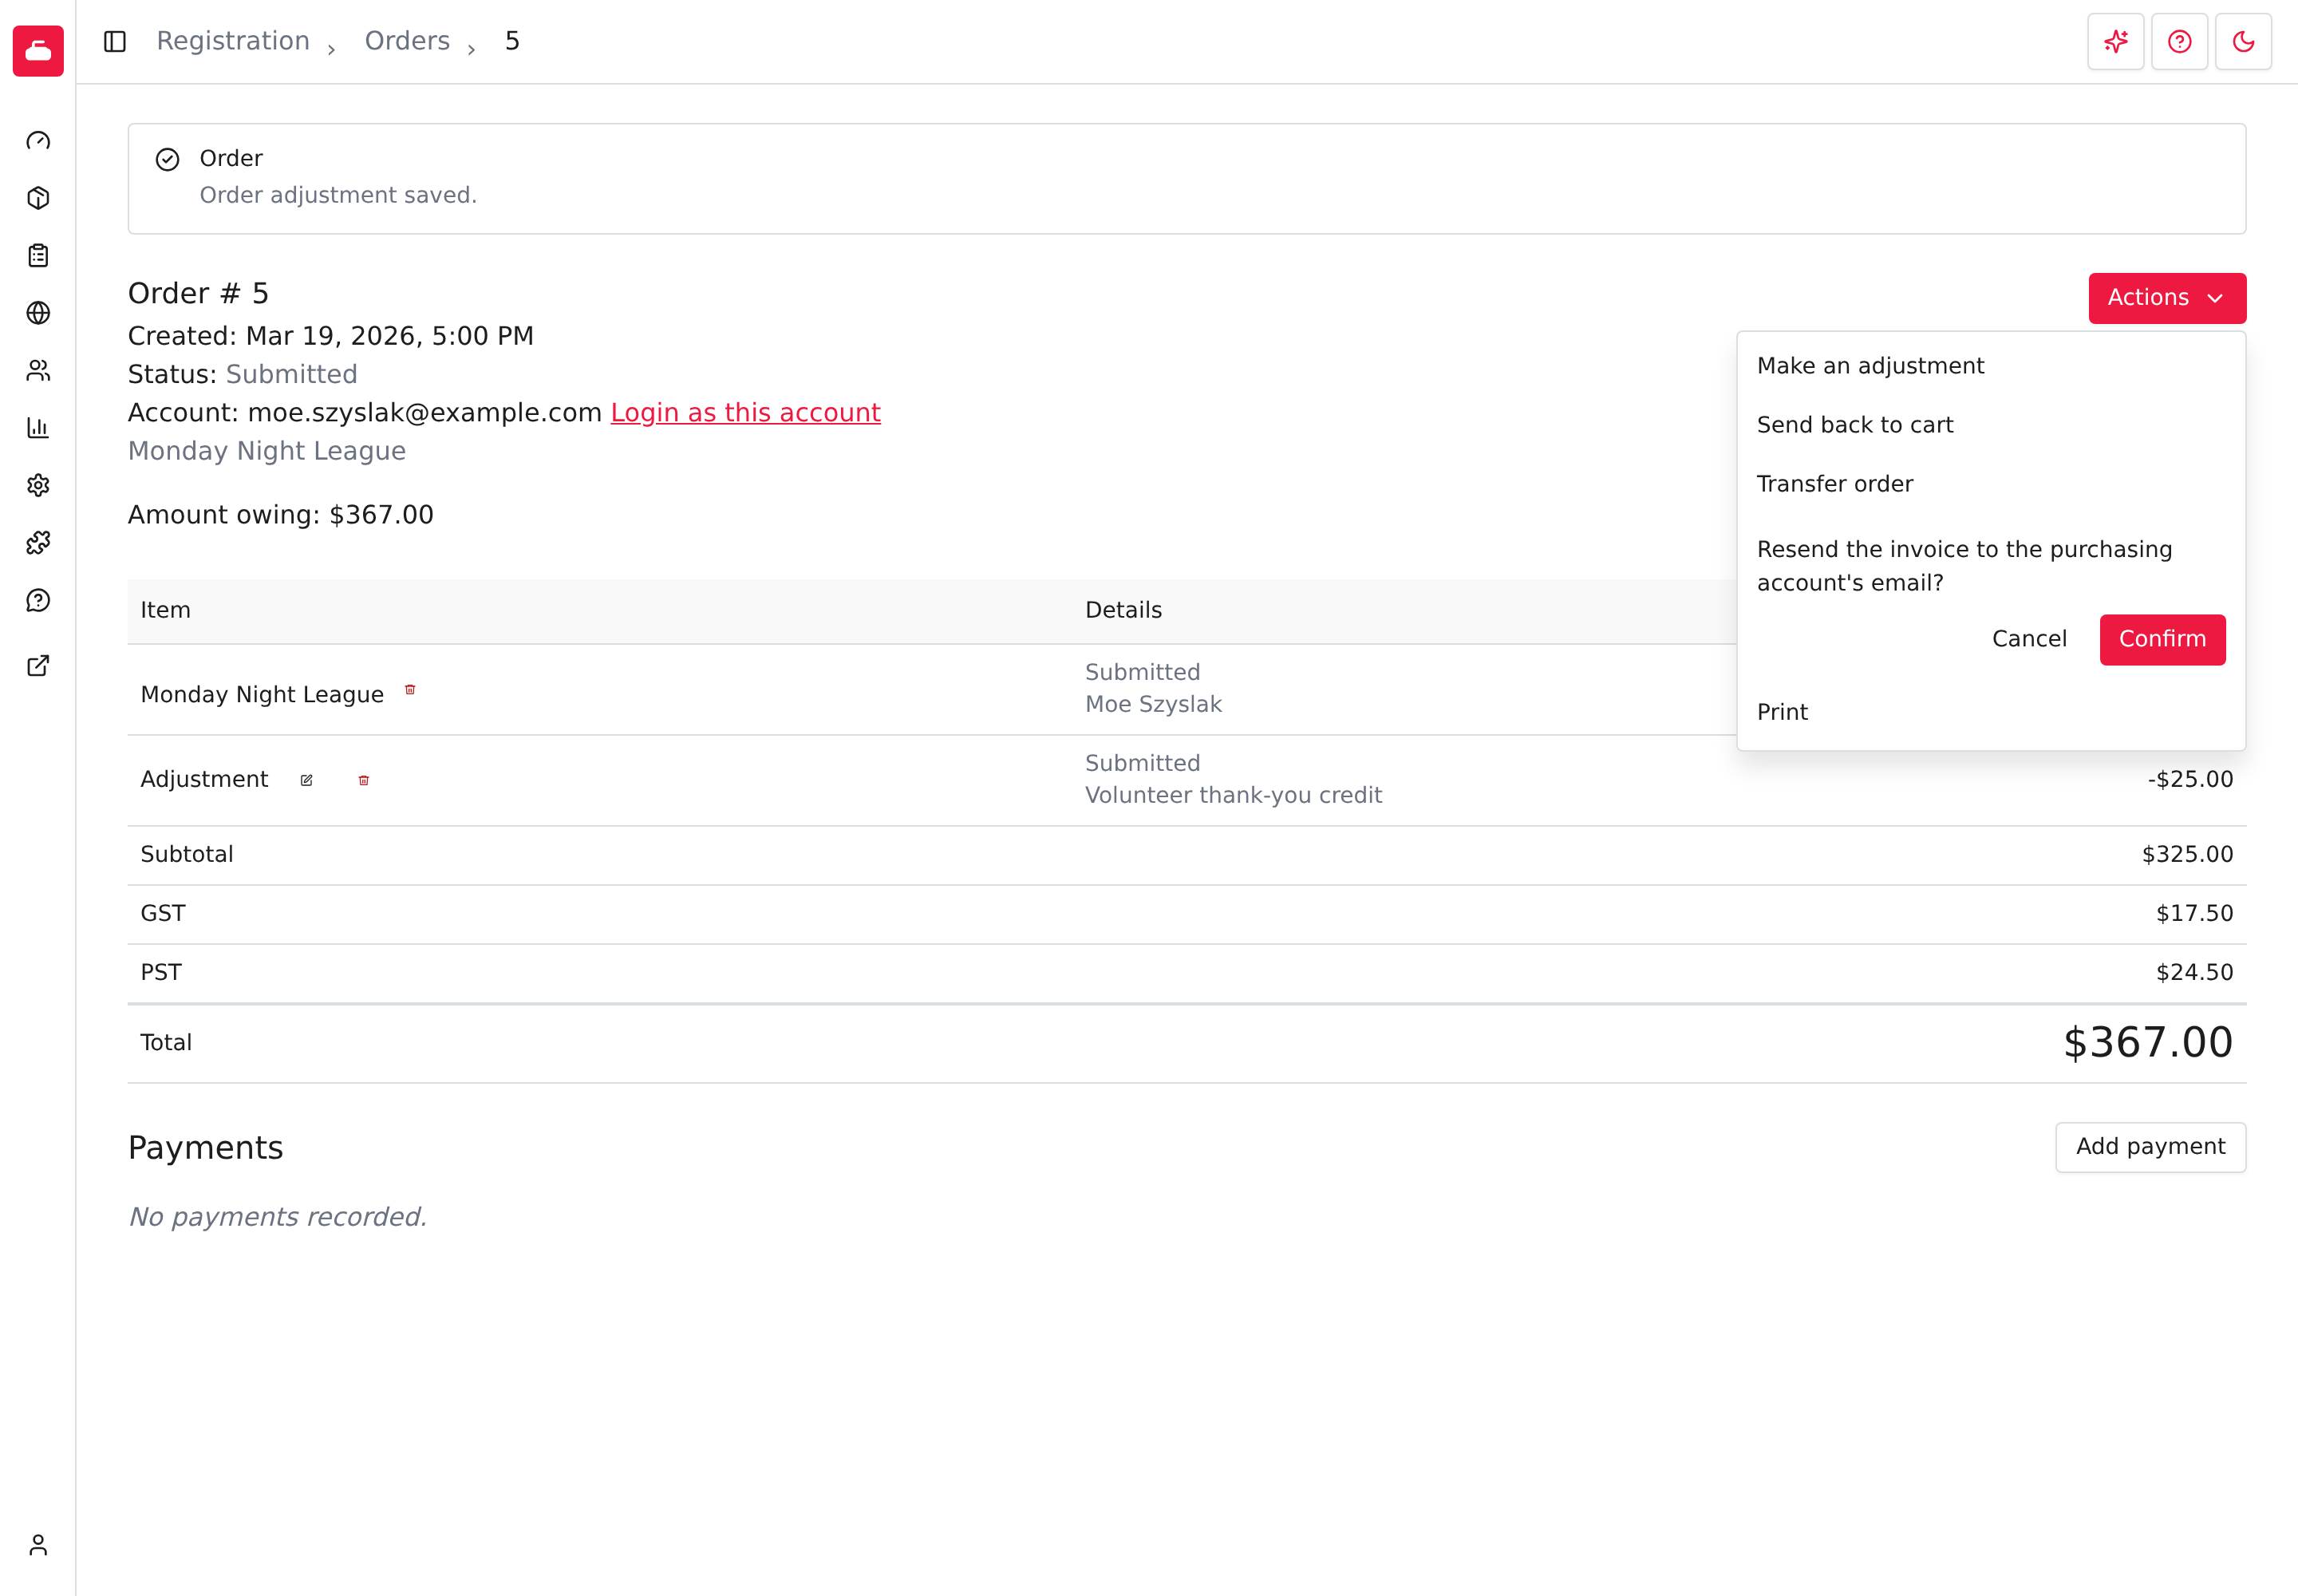Screen dimensions: 2298x1596
Task: Click the 'Moe Szyslak' details text
Action: (x=1153, y=705)
